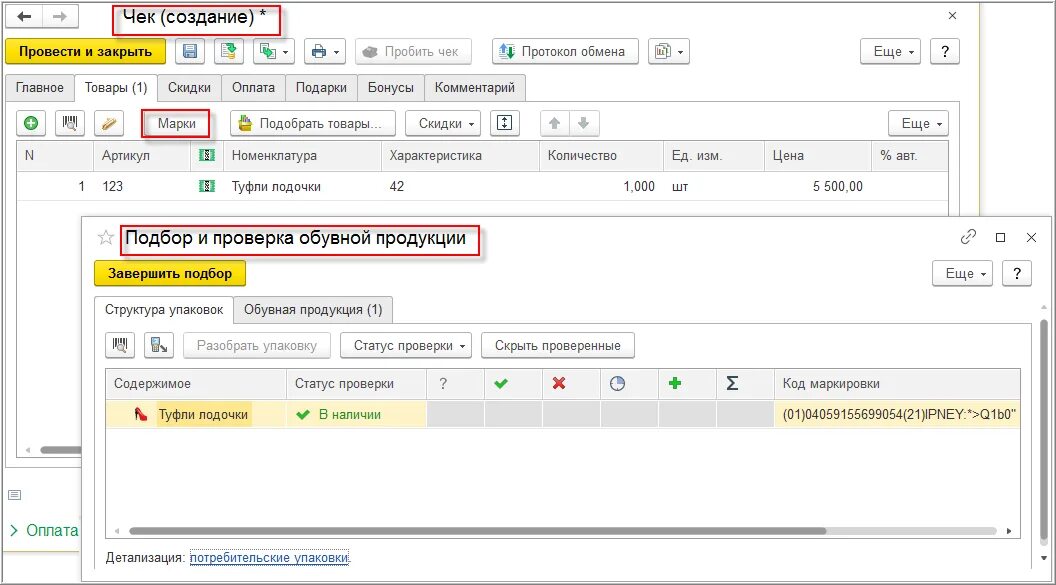The image size is (1056, 585).
Task: Open the Подарки tab
Action: [321, 88]
